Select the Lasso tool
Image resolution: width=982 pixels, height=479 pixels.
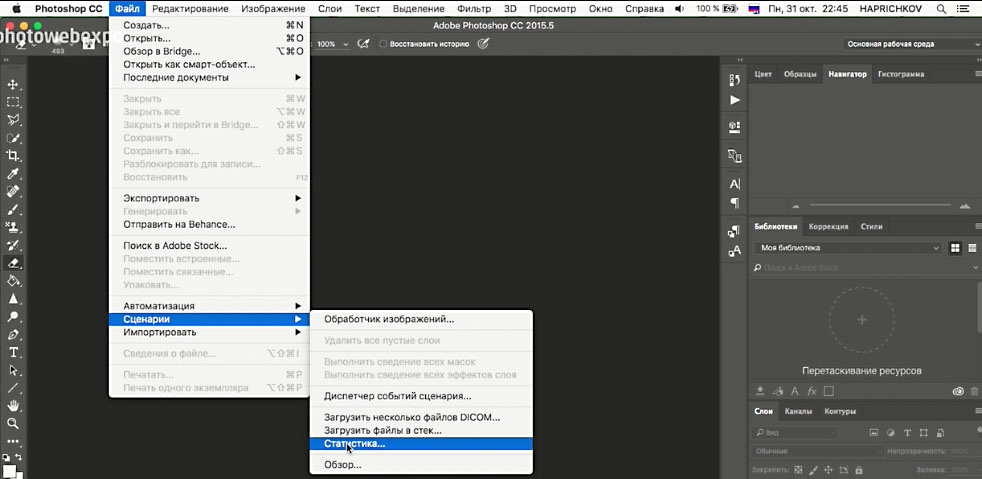coord(13,120)
